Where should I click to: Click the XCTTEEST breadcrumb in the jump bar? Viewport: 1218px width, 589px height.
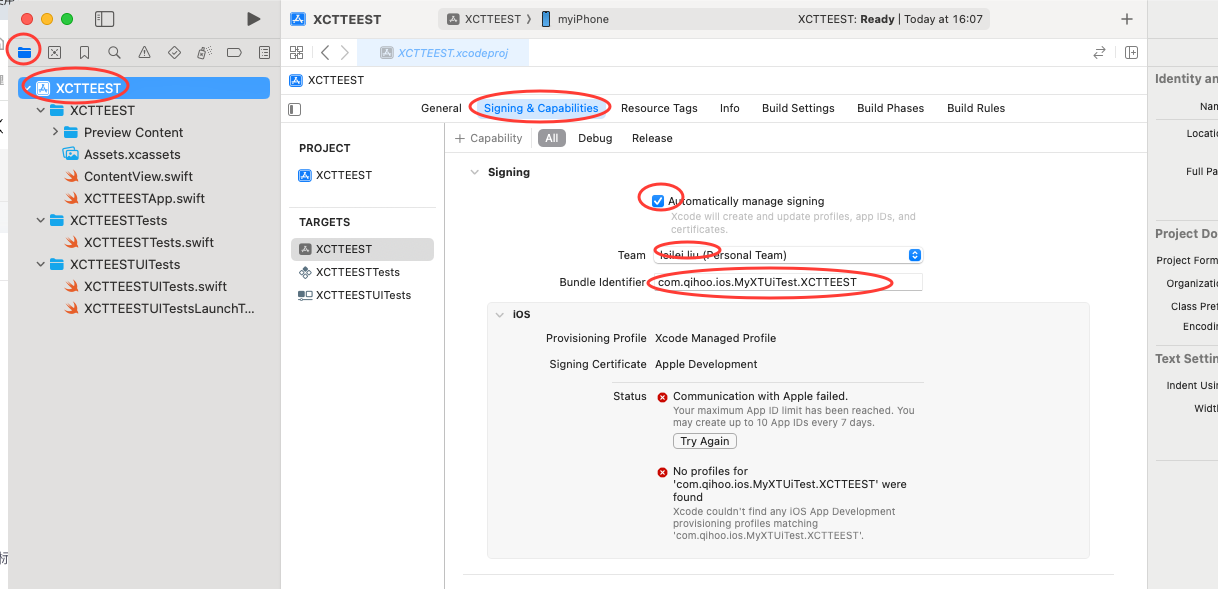click(x=327, y=80)
